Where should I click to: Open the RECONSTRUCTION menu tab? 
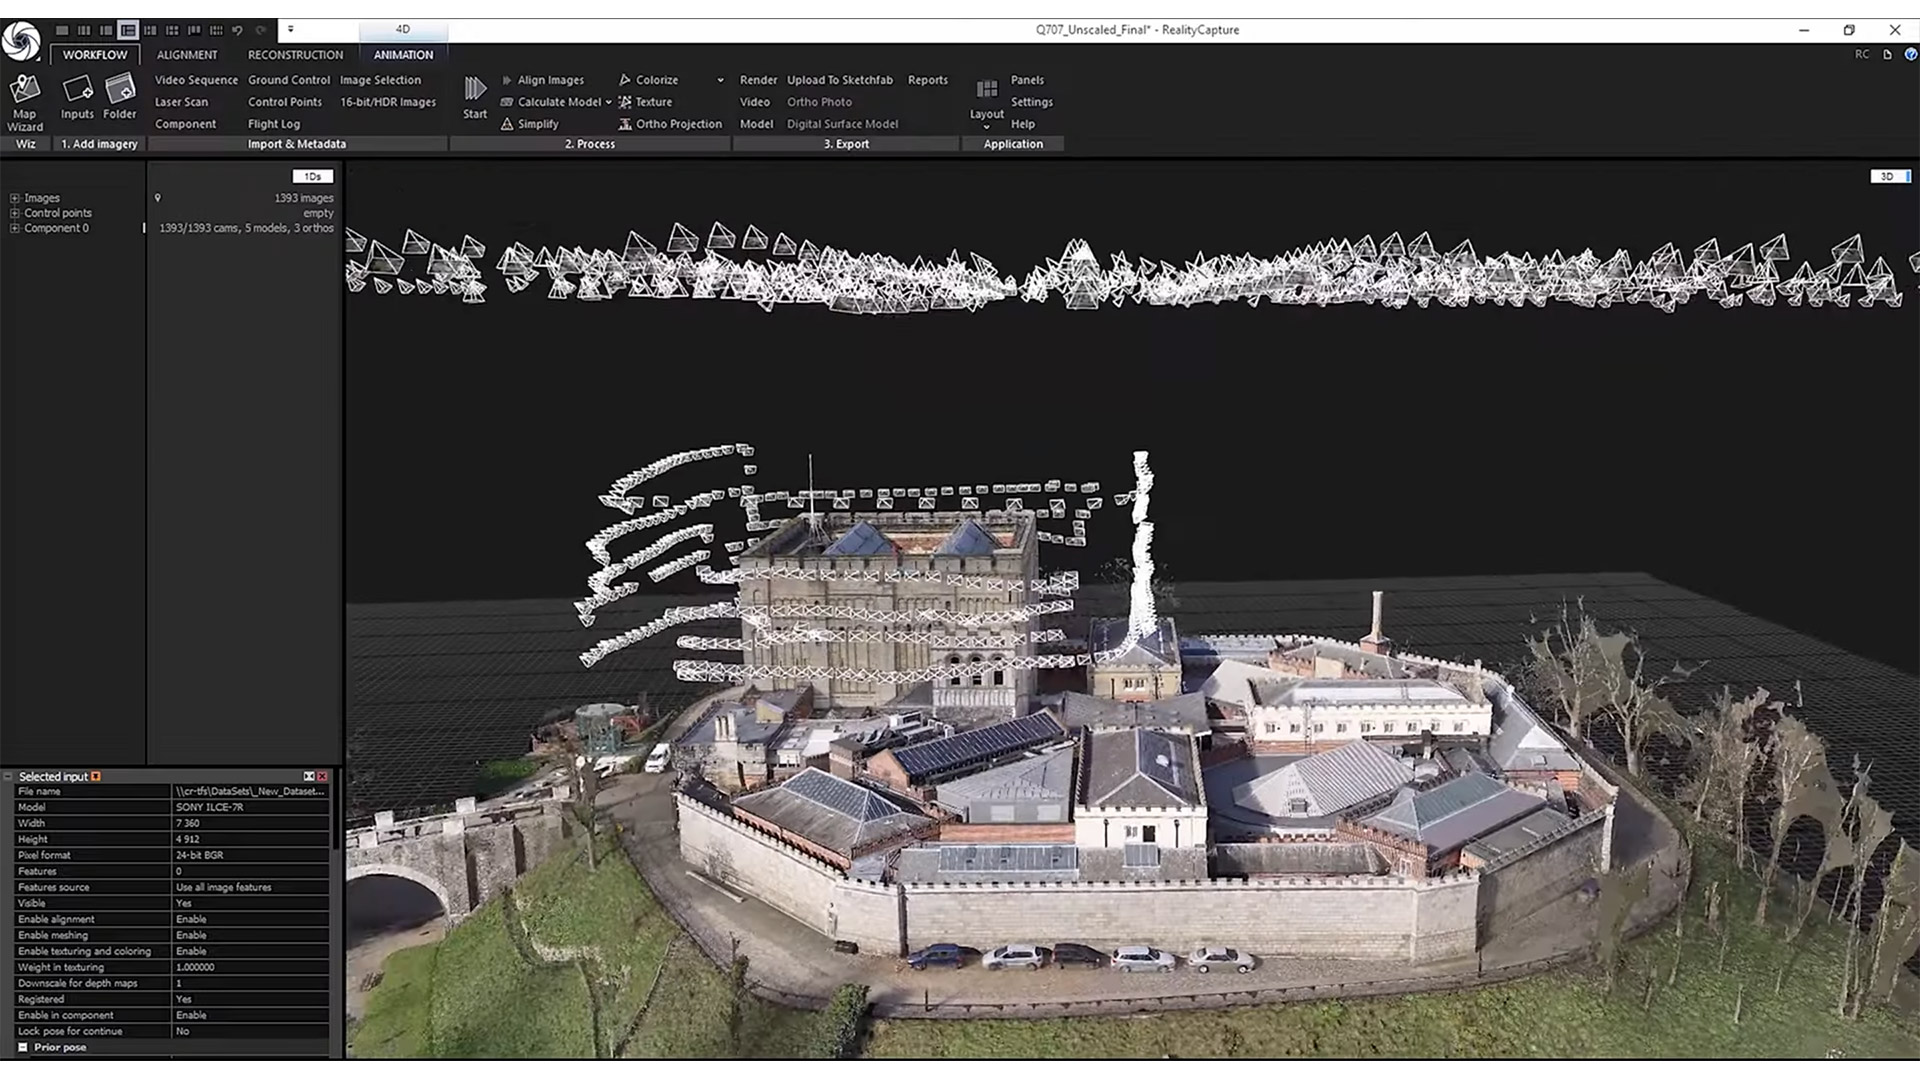(x=295, y=54)
